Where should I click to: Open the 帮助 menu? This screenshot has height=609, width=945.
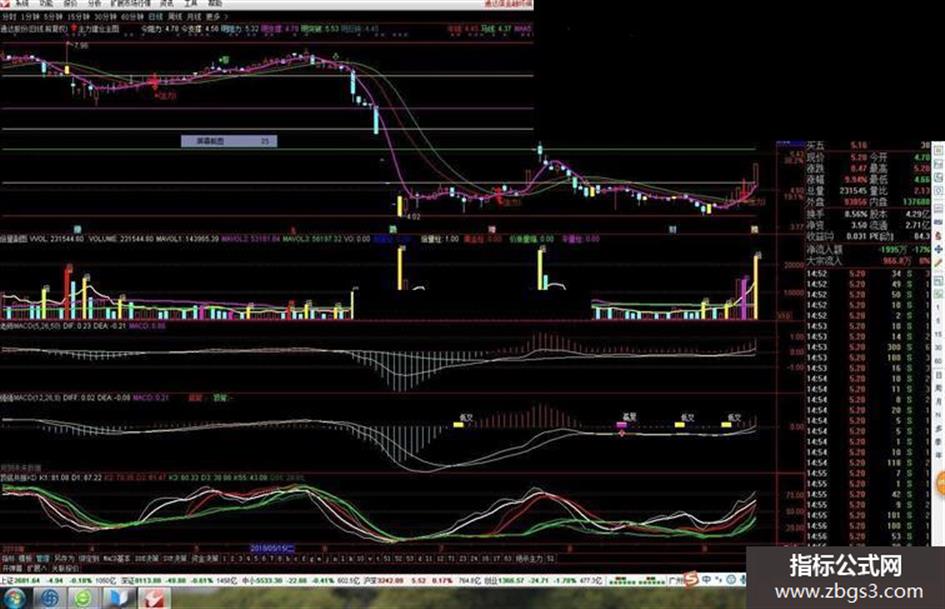click(215, 4)
